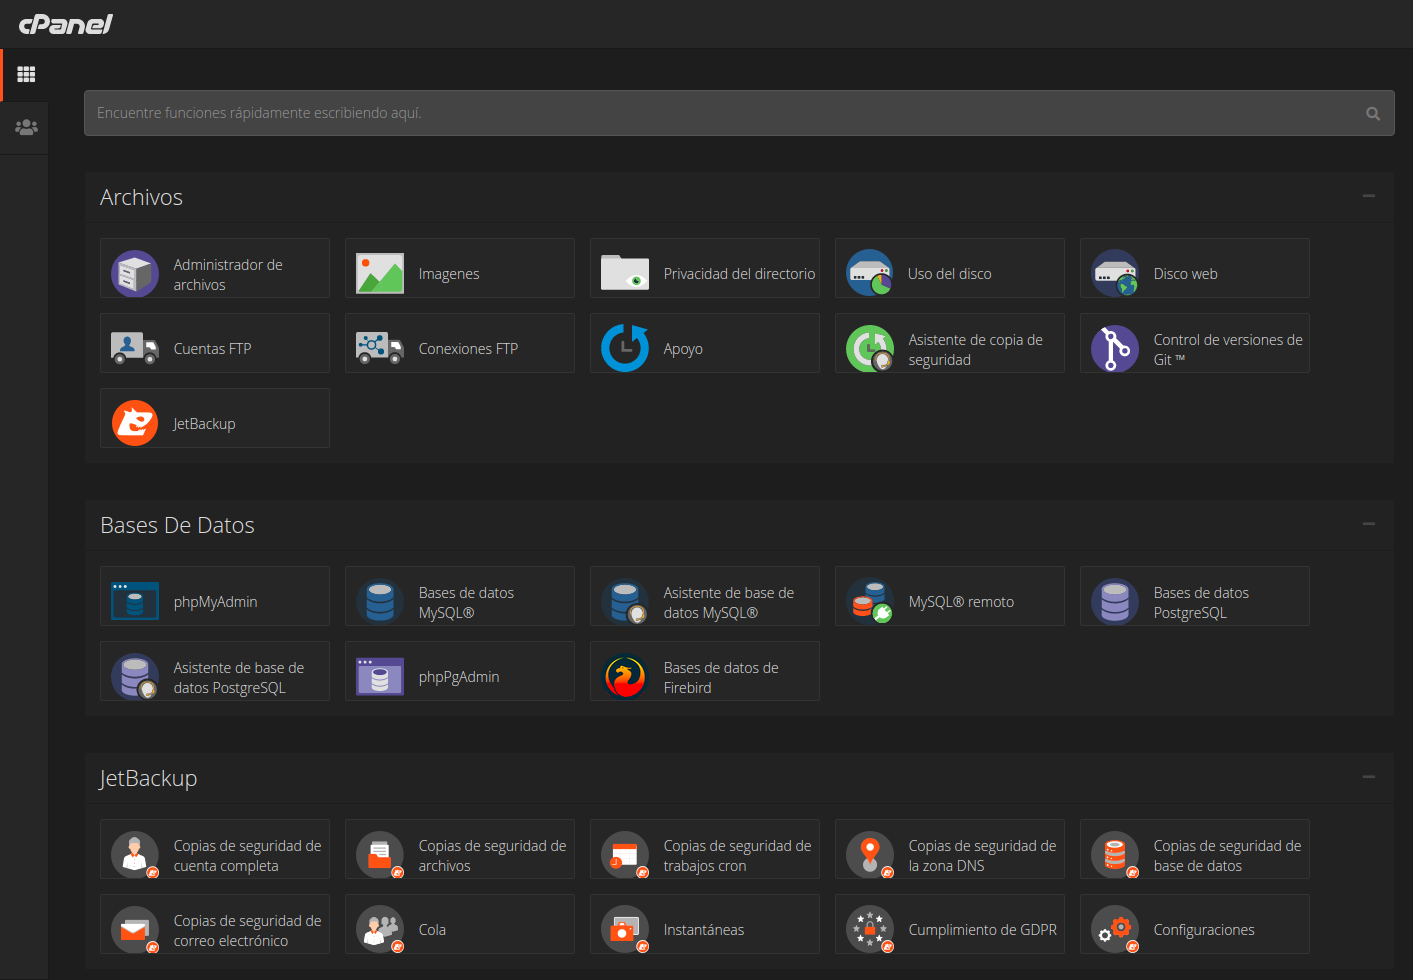Viewport: 1413px width, 980px height.
Task: Click the Cuentas FTP truck icon
Action: (135, 348)
